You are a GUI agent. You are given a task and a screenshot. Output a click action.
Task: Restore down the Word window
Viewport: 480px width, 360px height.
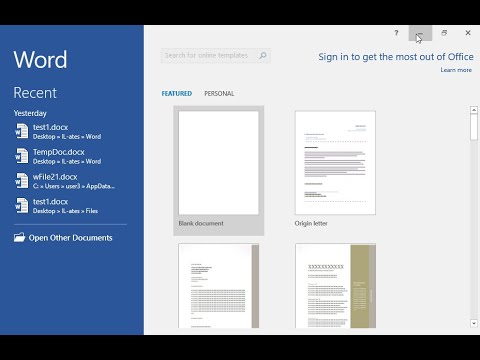point(444,33)
